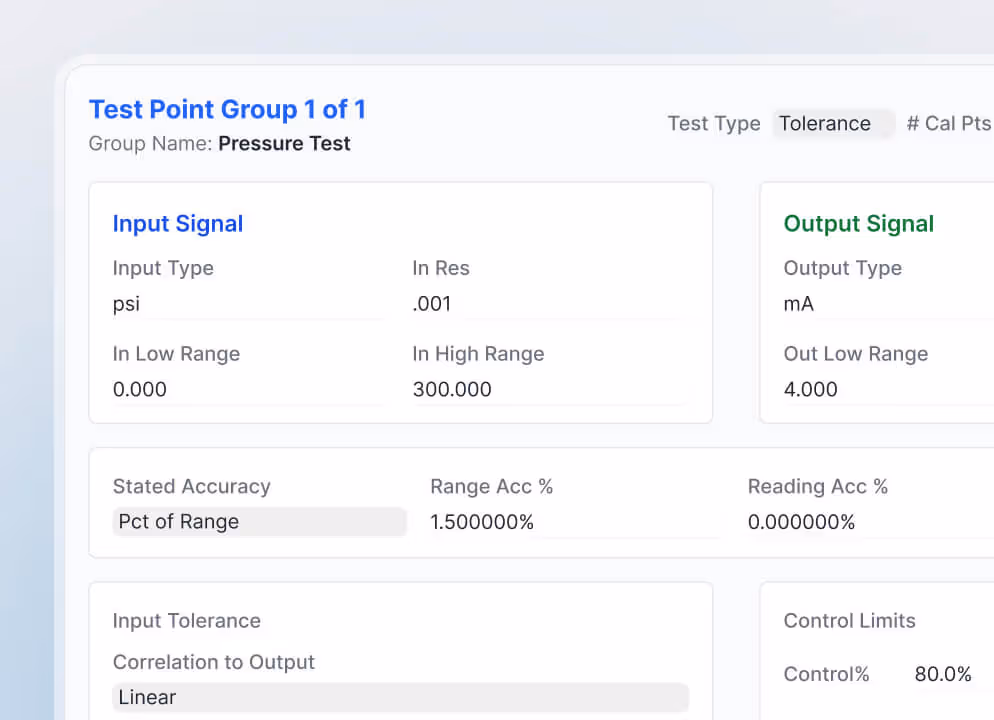Click the In Res .001 field
This screenshot has width=994, height=720.
pyautogui.click(x=550, y=304)
